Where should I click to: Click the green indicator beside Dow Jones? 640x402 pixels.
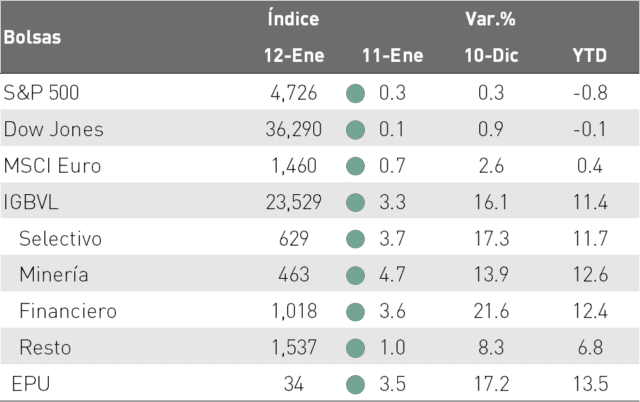pos(355,130)
